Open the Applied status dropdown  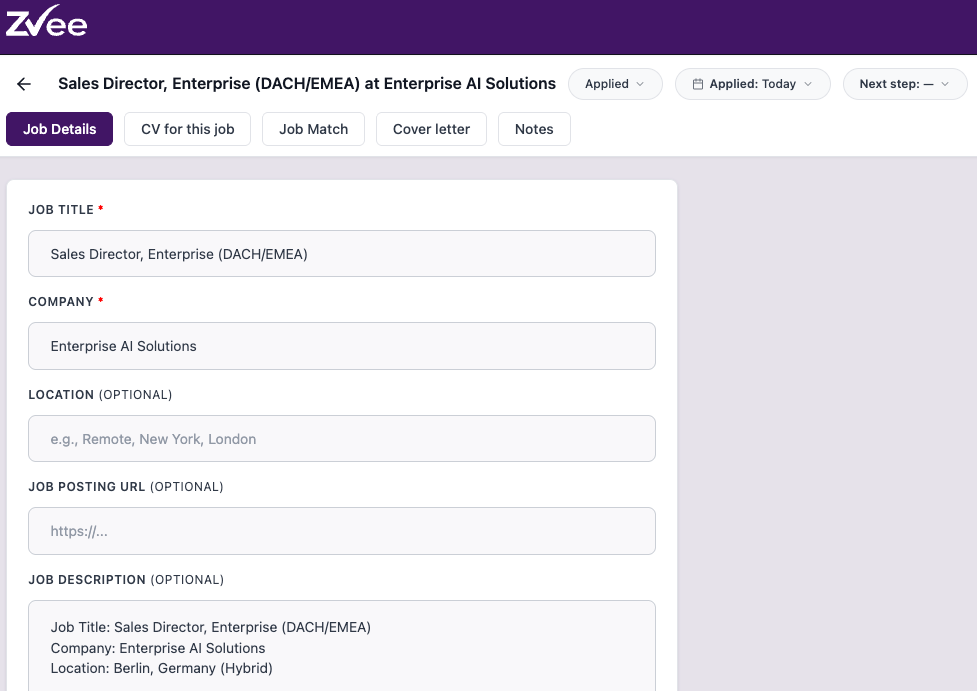coord(615,84)
